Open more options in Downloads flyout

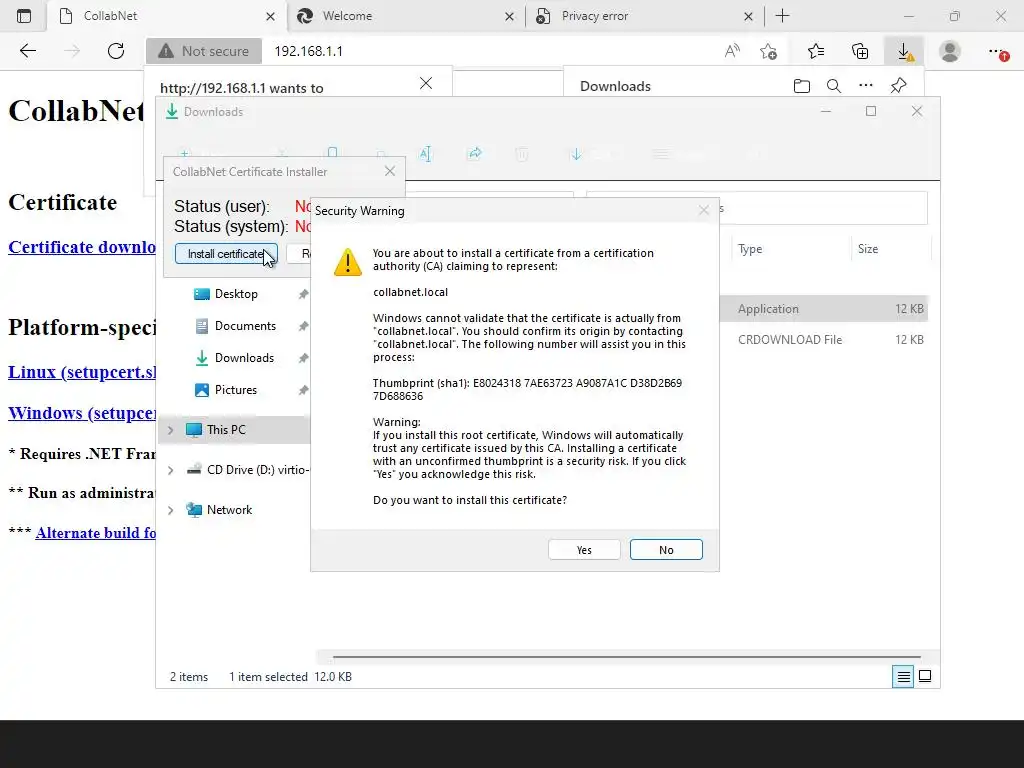[x=866, y=86]
